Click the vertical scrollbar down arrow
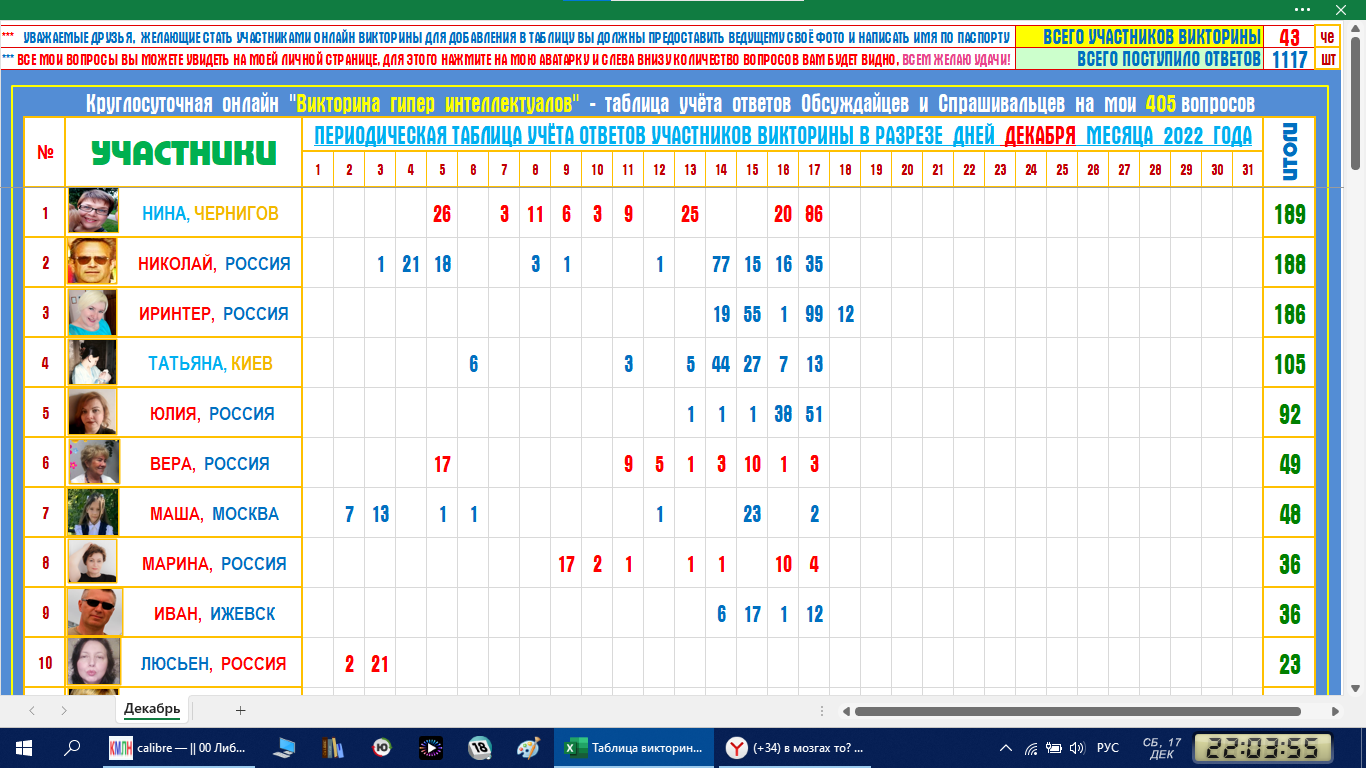This screenshot has height=768, width=1366. [x=1356, y=688]
